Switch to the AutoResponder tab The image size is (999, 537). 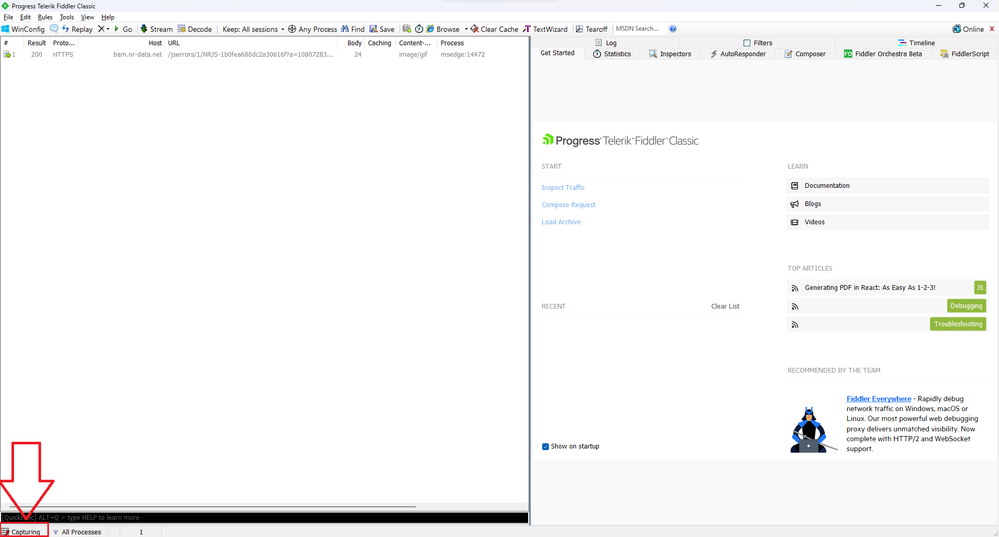pos(738,54)
